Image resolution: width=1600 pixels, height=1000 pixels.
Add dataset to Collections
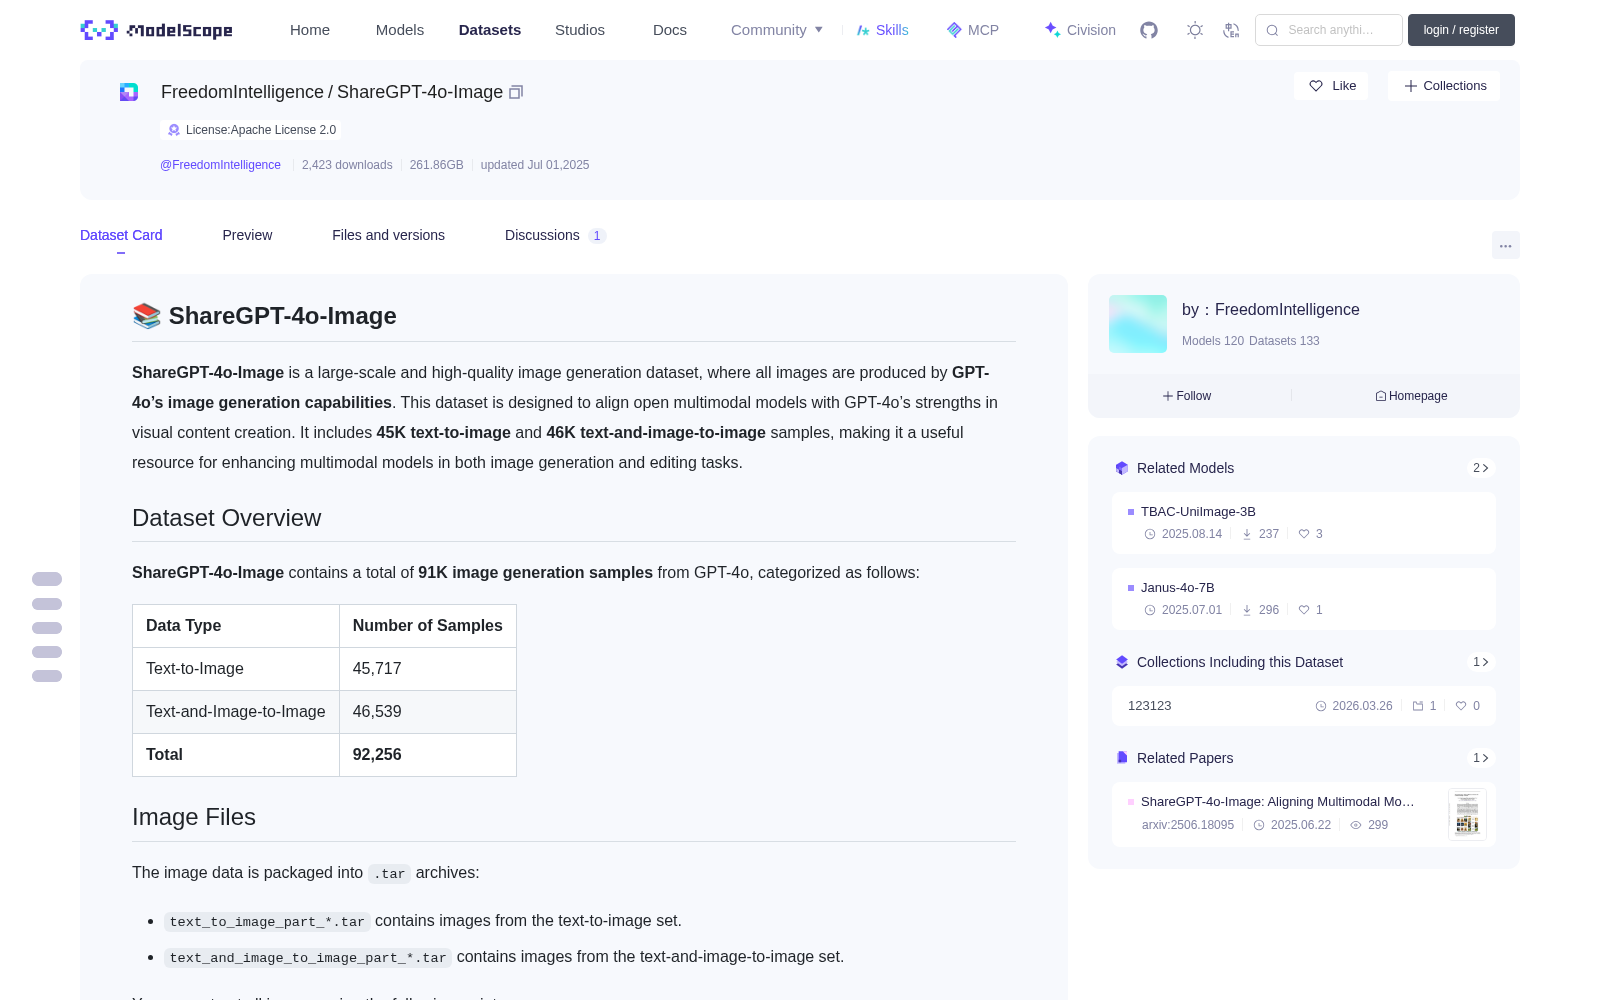pyautogui.click(x=1444, y=86)
